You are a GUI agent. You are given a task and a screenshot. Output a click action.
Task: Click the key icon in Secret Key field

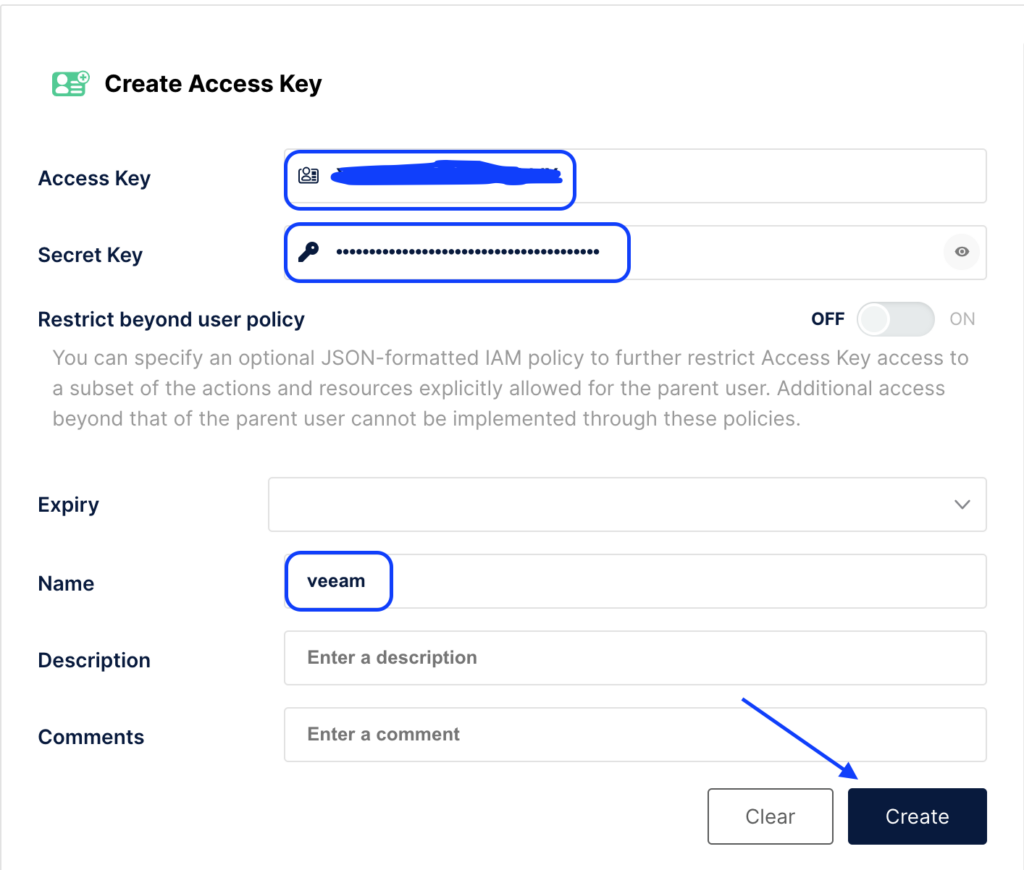308,252
